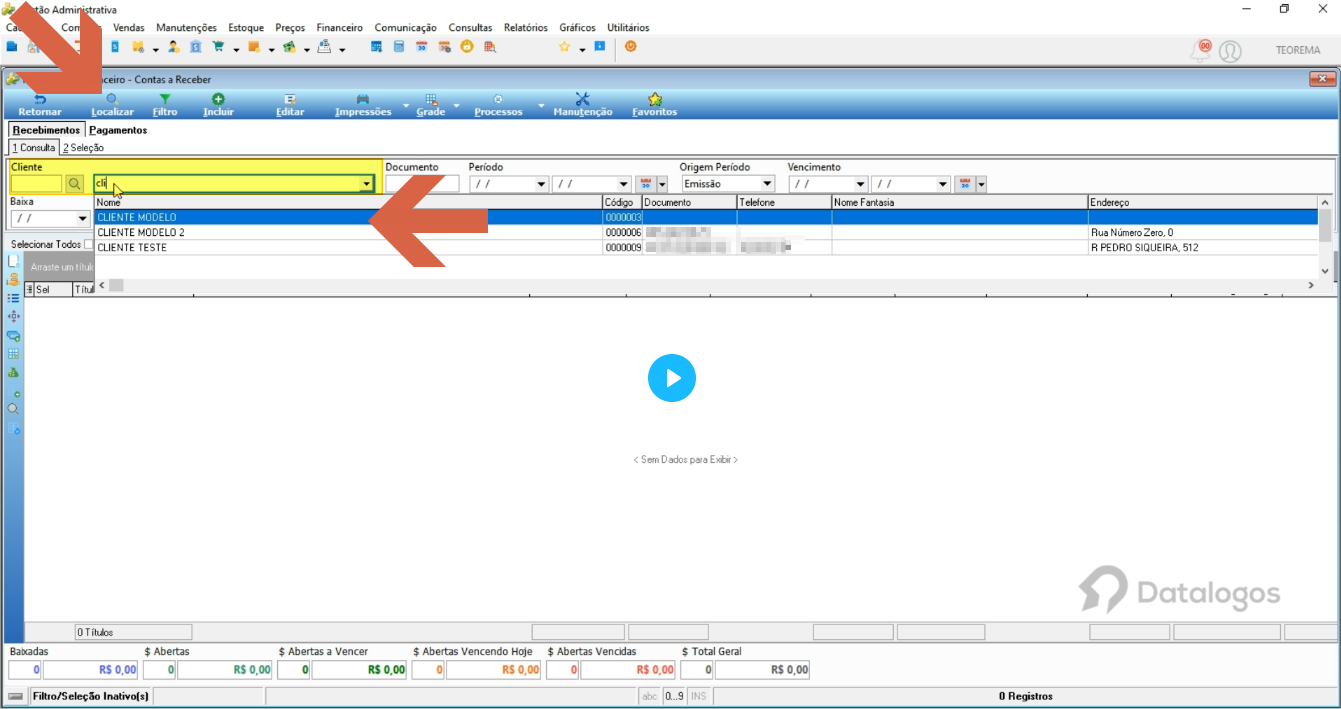Click the user profile icon near TEOREMA
This screenshot has height=709, width=1341.
coord(1230,51)
